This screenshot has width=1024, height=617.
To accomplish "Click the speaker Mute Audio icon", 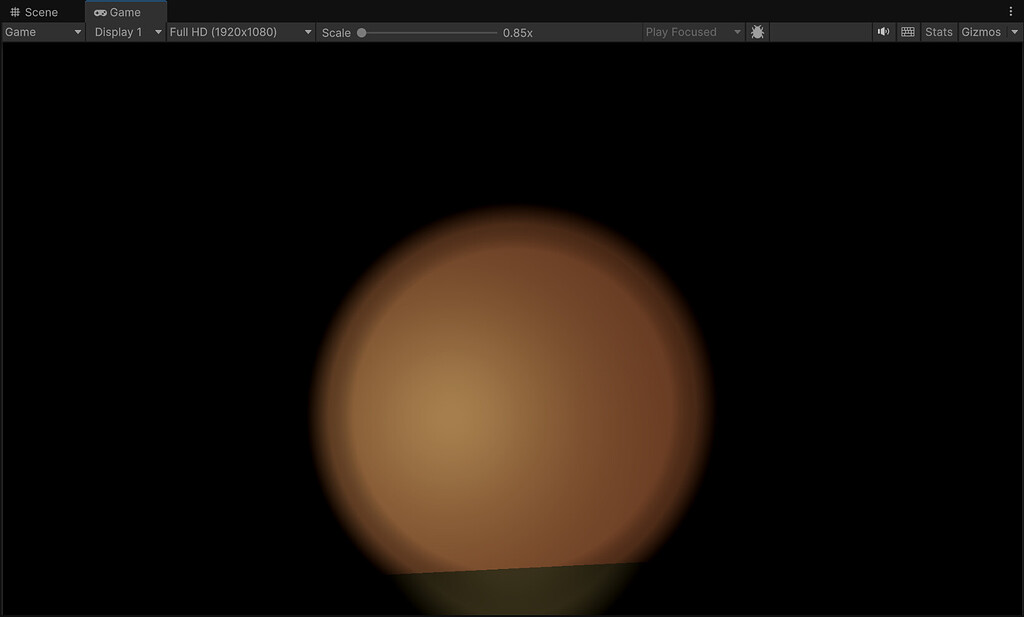I will click(x=883, y=31).
